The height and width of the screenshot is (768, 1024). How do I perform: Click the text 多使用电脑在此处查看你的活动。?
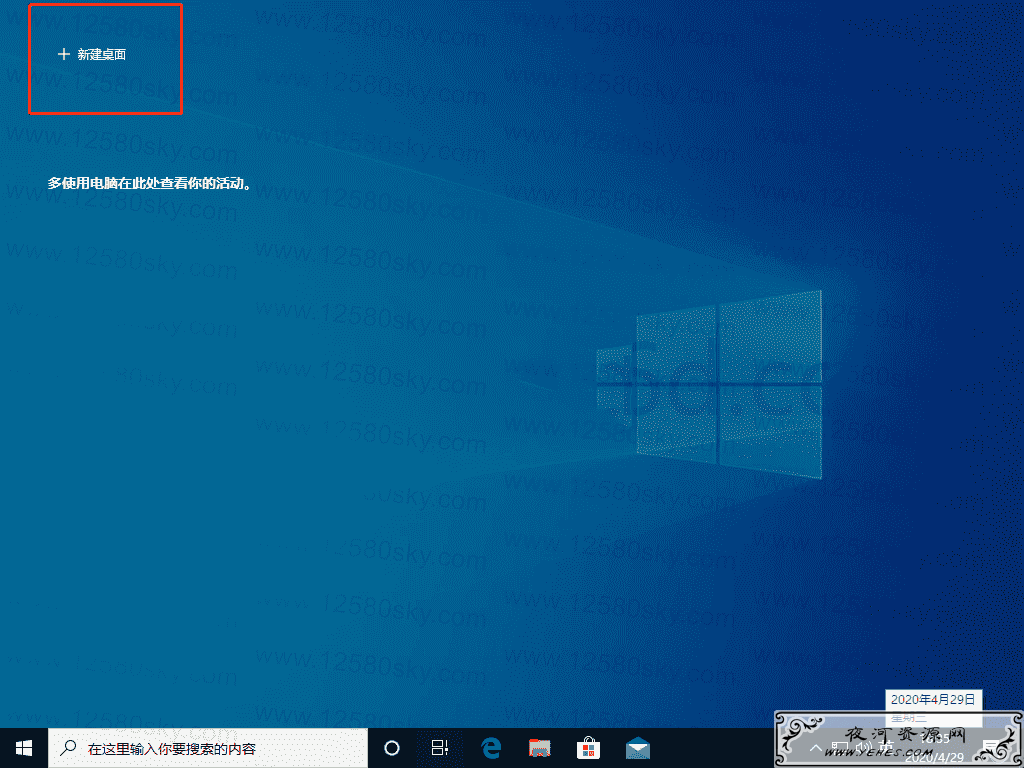pos(150,184)
